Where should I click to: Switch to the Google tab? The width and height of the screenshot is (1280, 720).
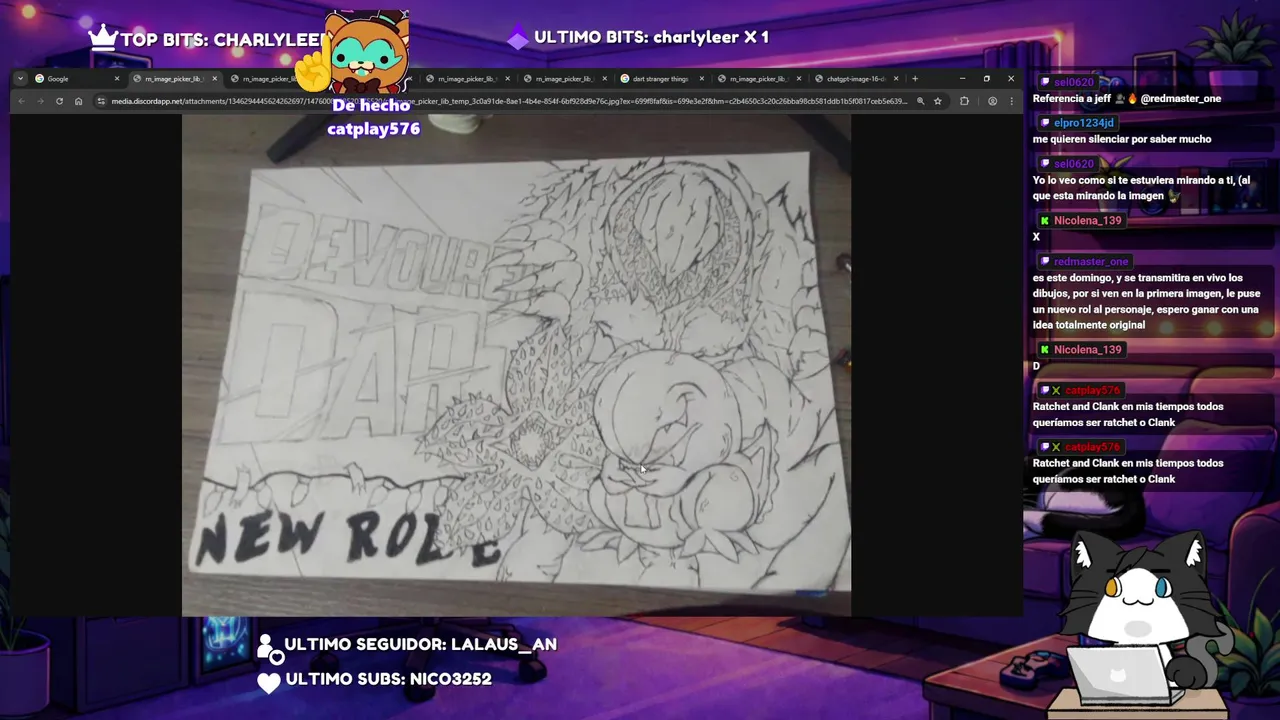77,79
